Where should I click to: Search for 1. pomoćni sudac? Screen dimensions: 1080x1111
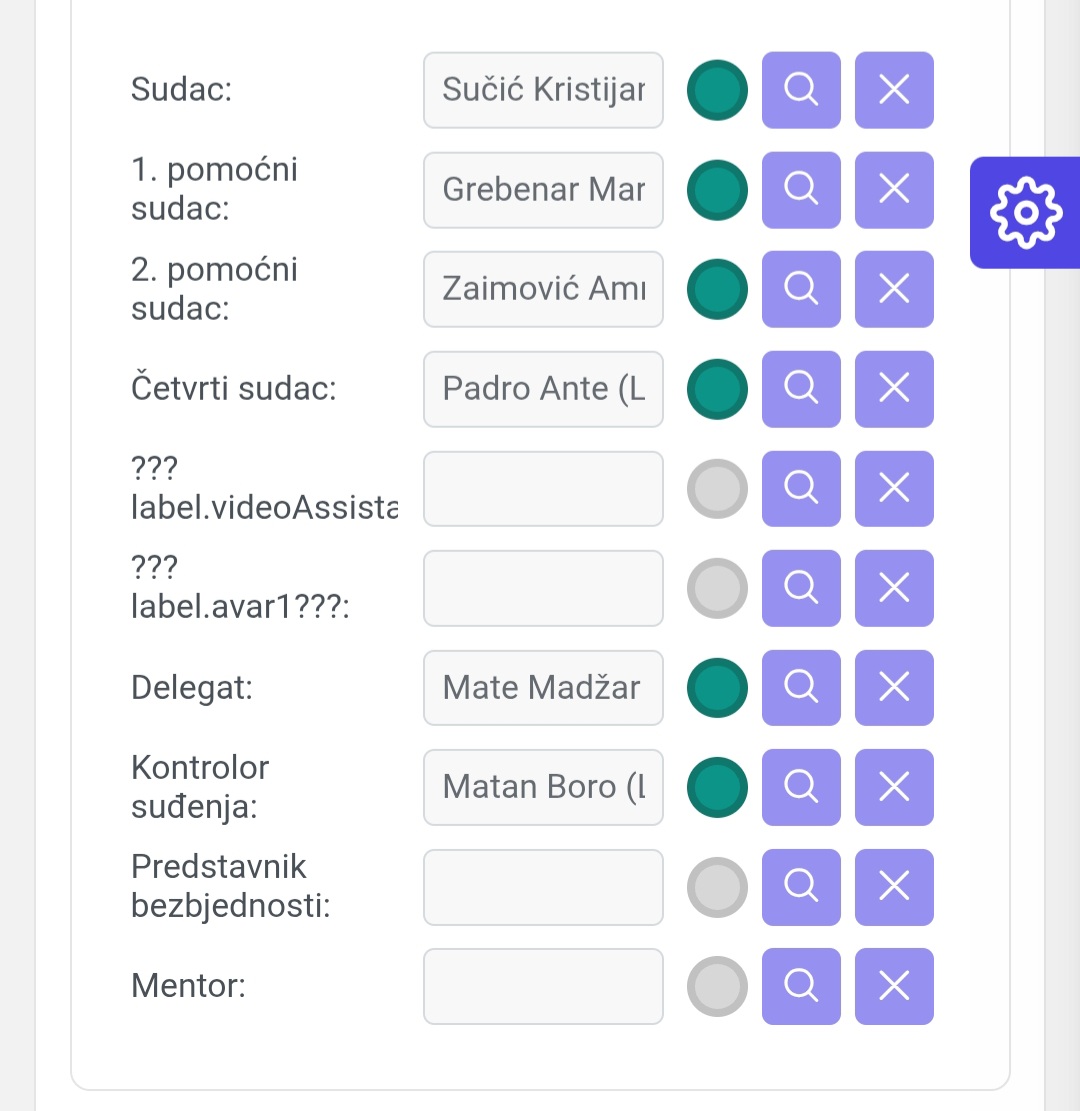[801, 190]
